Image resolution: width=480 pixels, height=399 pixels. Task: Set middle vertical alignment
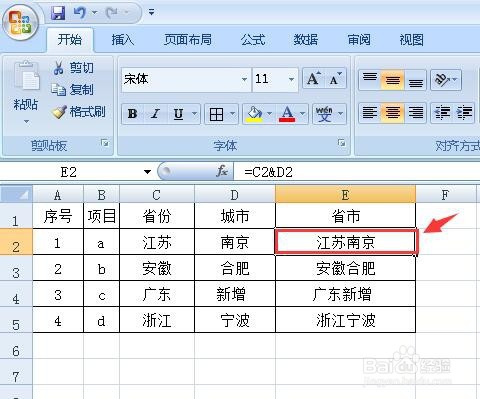coord(393,80)
